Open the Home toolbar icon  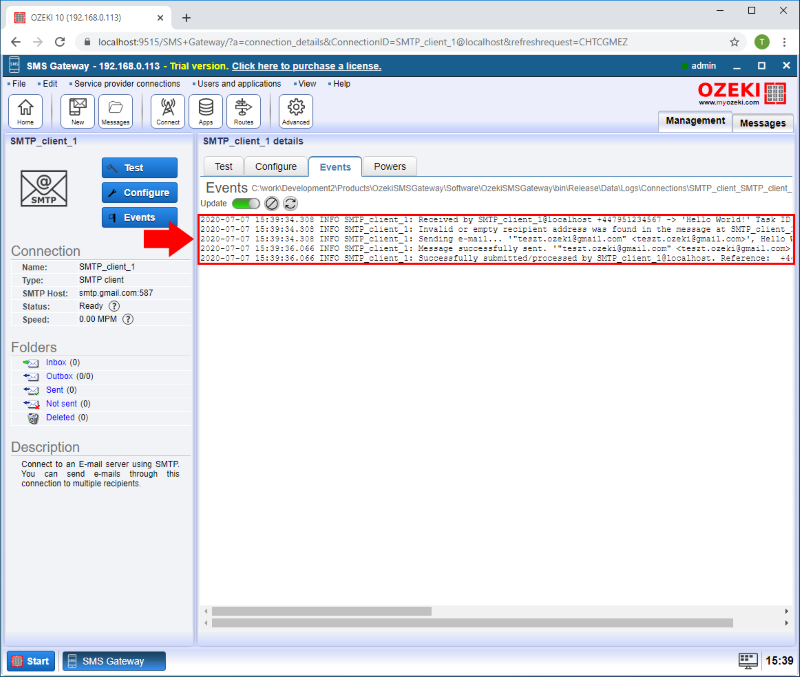(x=25, y=111)
